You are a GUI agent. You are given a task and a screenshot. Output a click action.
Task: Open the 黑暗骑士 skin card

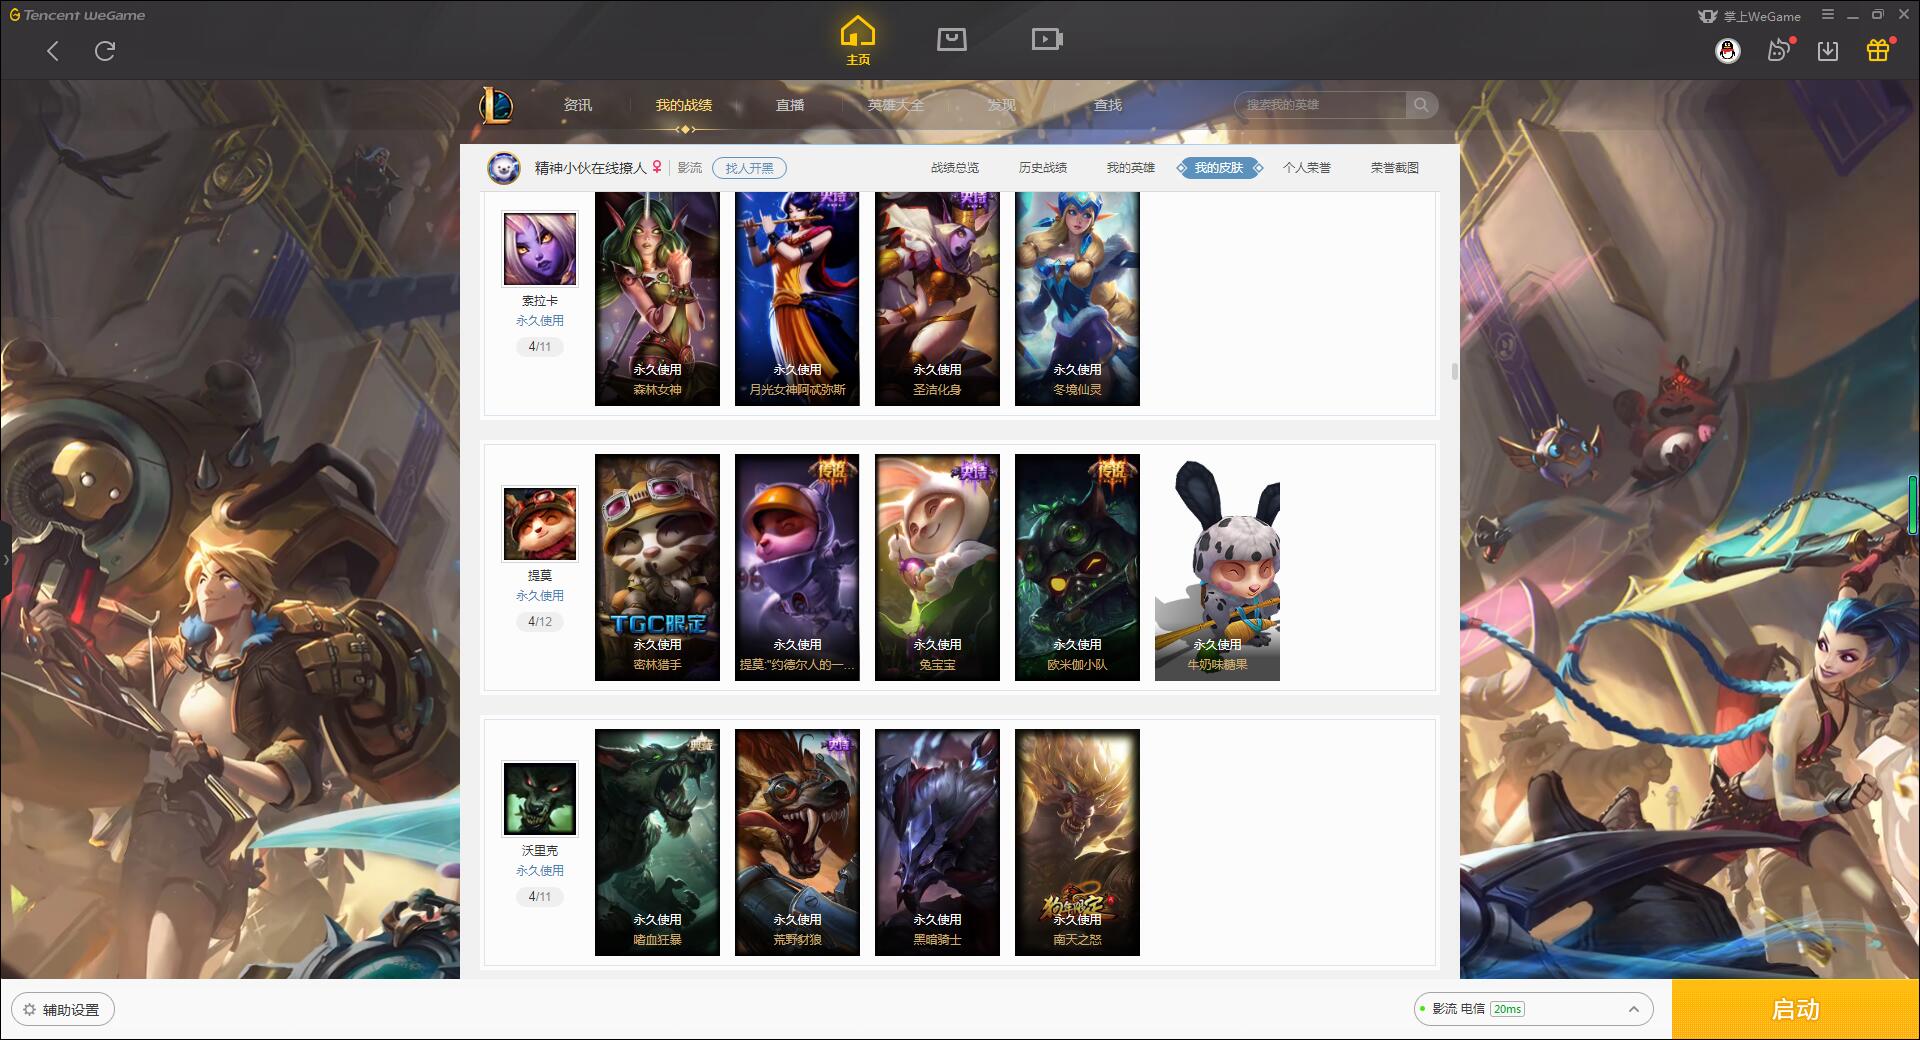(x=937, y=842)
